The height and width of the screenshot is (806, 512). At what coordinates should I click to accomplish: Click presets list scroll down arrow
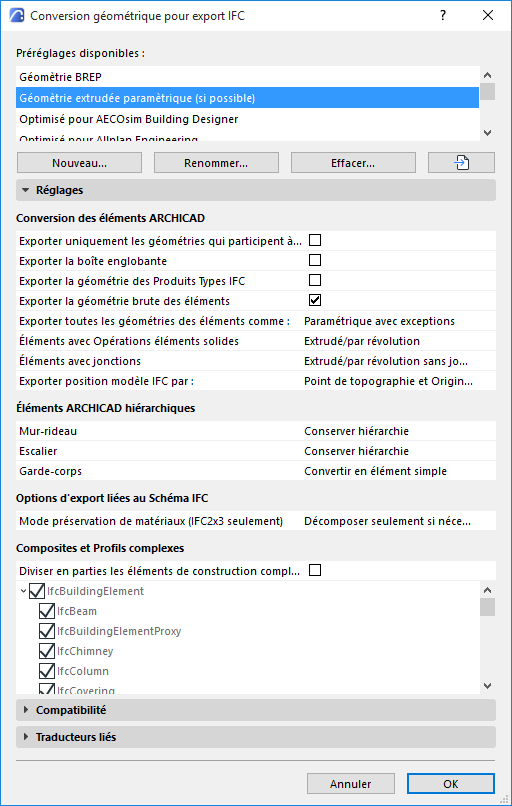(x=488, y=133)
